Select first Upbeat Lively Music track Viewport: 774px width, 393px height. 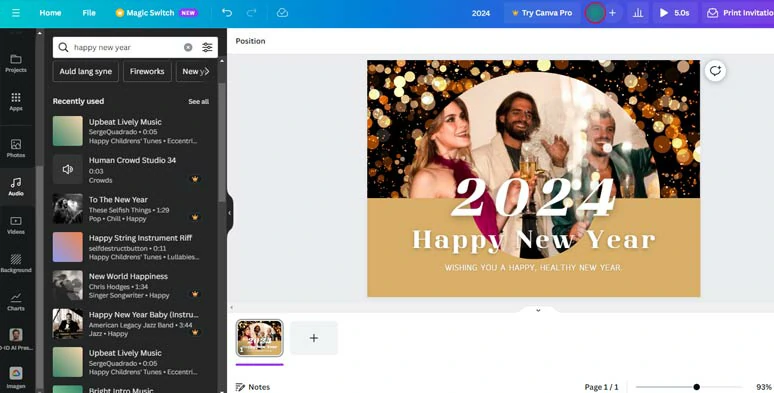(x=68, y=131)
